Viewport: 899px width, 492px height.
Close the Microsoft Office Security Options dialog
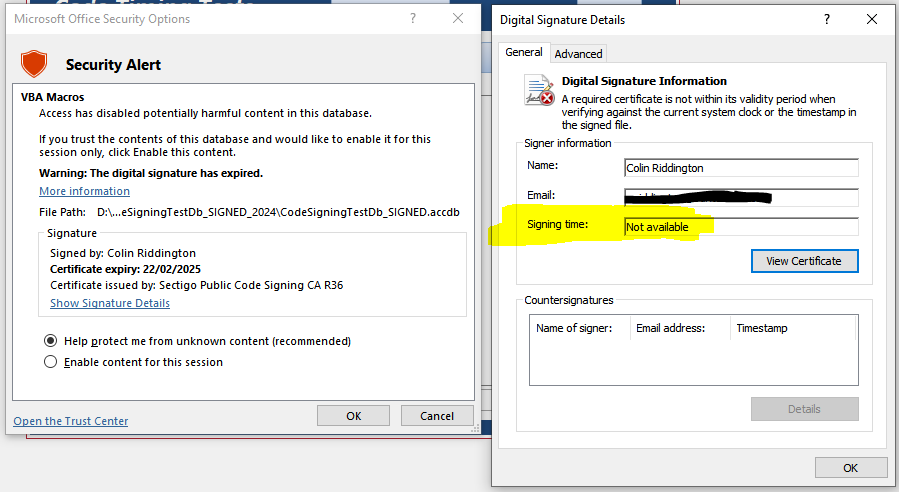click(x=458, y=18)
